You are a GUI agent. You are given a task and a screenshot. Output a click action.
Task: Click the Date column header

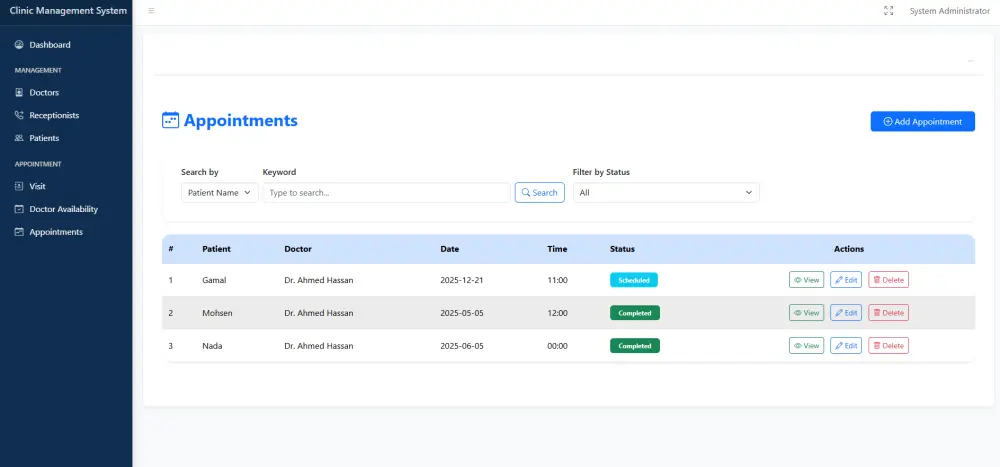[450, 249]
